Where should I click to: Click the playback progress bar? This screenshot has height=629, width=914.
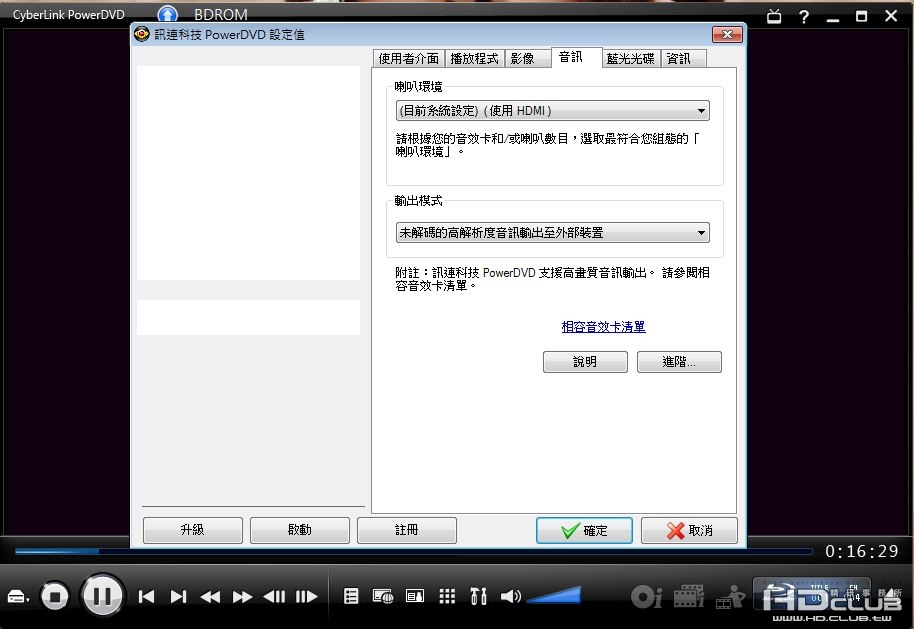click(x=413, y=551)
